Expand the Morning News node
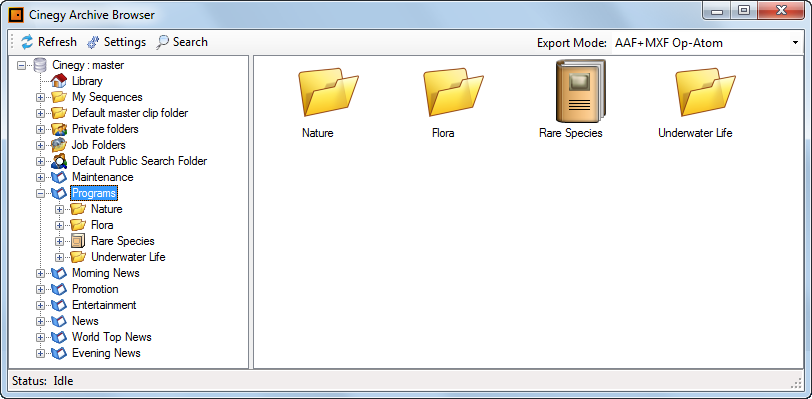The image size is (812, 399). (x=40, y=274)
